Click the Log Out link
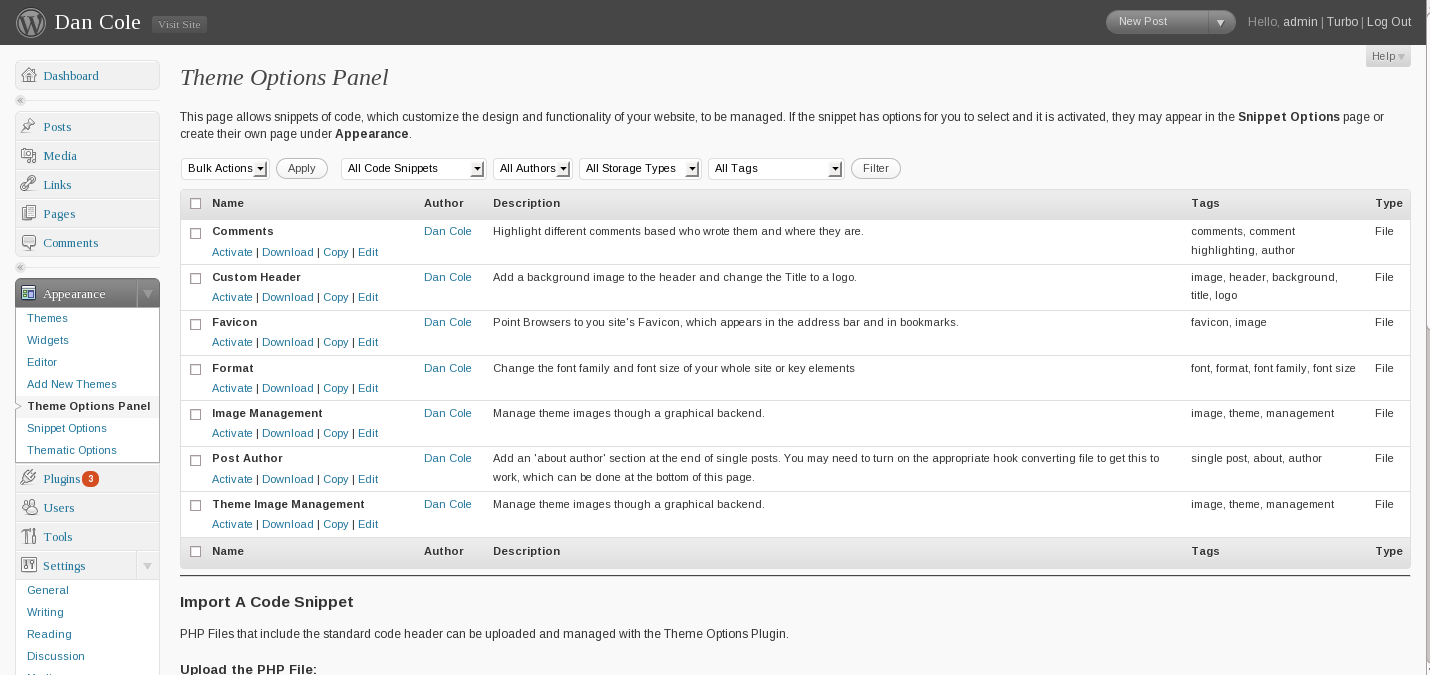 pos(1389,22)
